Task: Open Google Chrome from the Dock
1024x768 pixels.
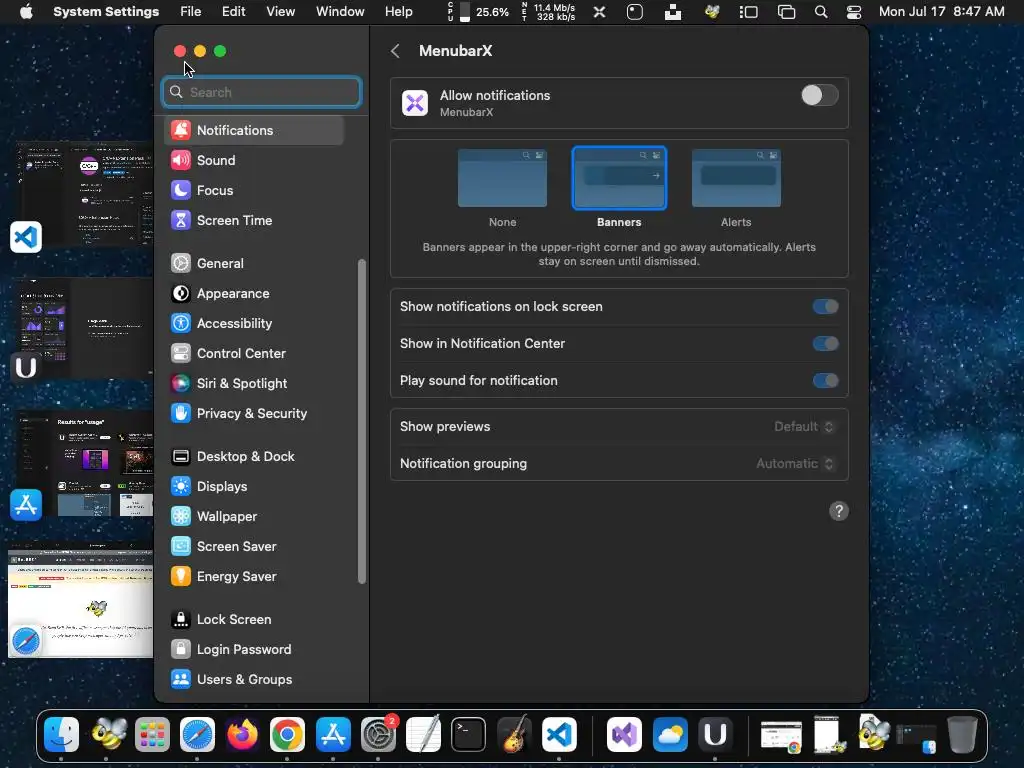Action: tap(287, 735)
